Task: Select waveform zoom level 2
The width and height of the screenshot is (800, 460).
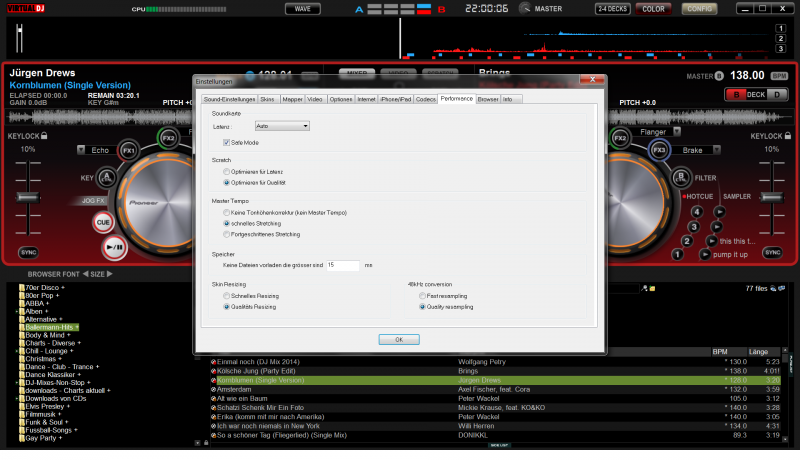Action: point(780,39)
